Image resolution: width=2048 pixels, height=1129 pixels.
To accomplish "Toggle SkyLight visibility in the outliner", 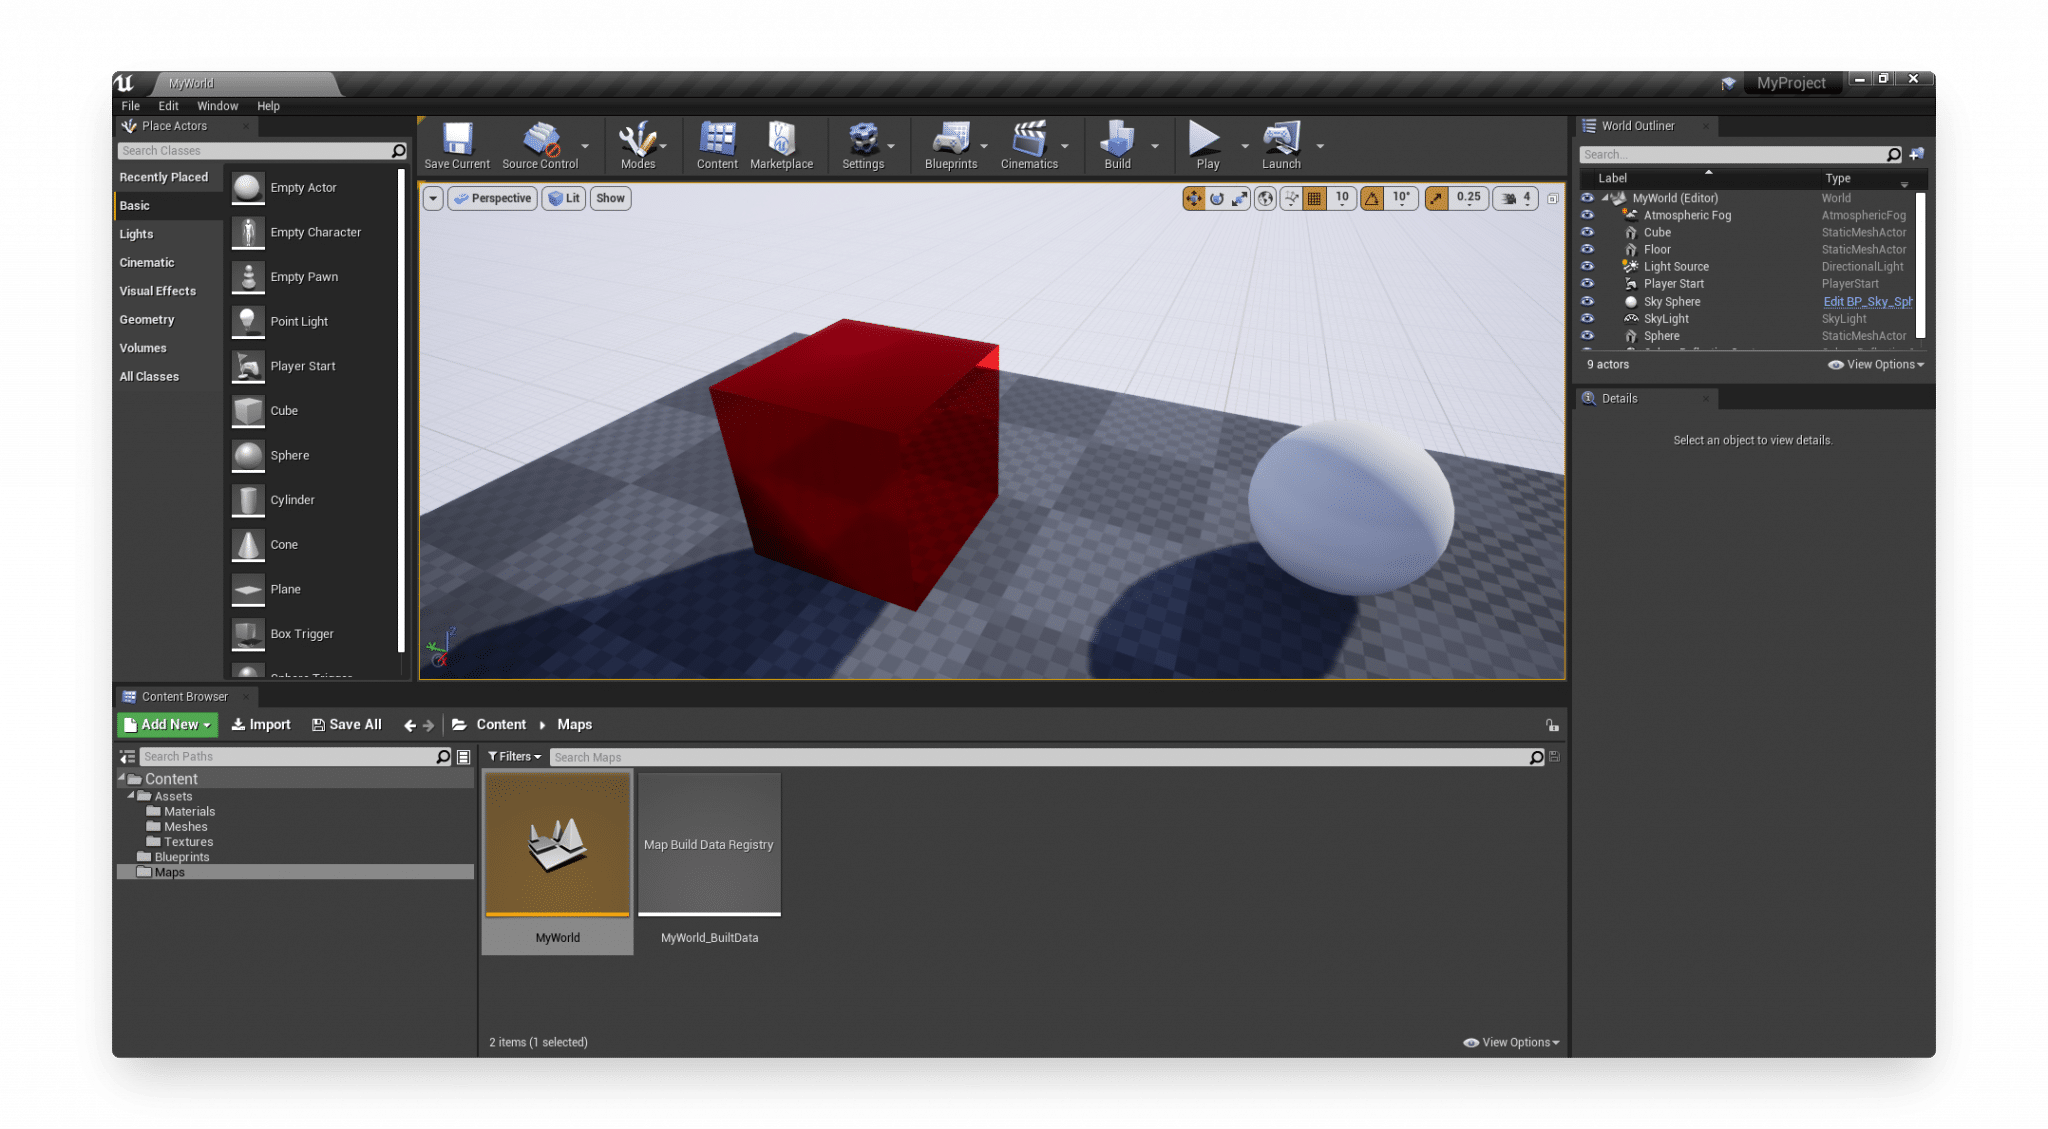I will pos(1587,318).
